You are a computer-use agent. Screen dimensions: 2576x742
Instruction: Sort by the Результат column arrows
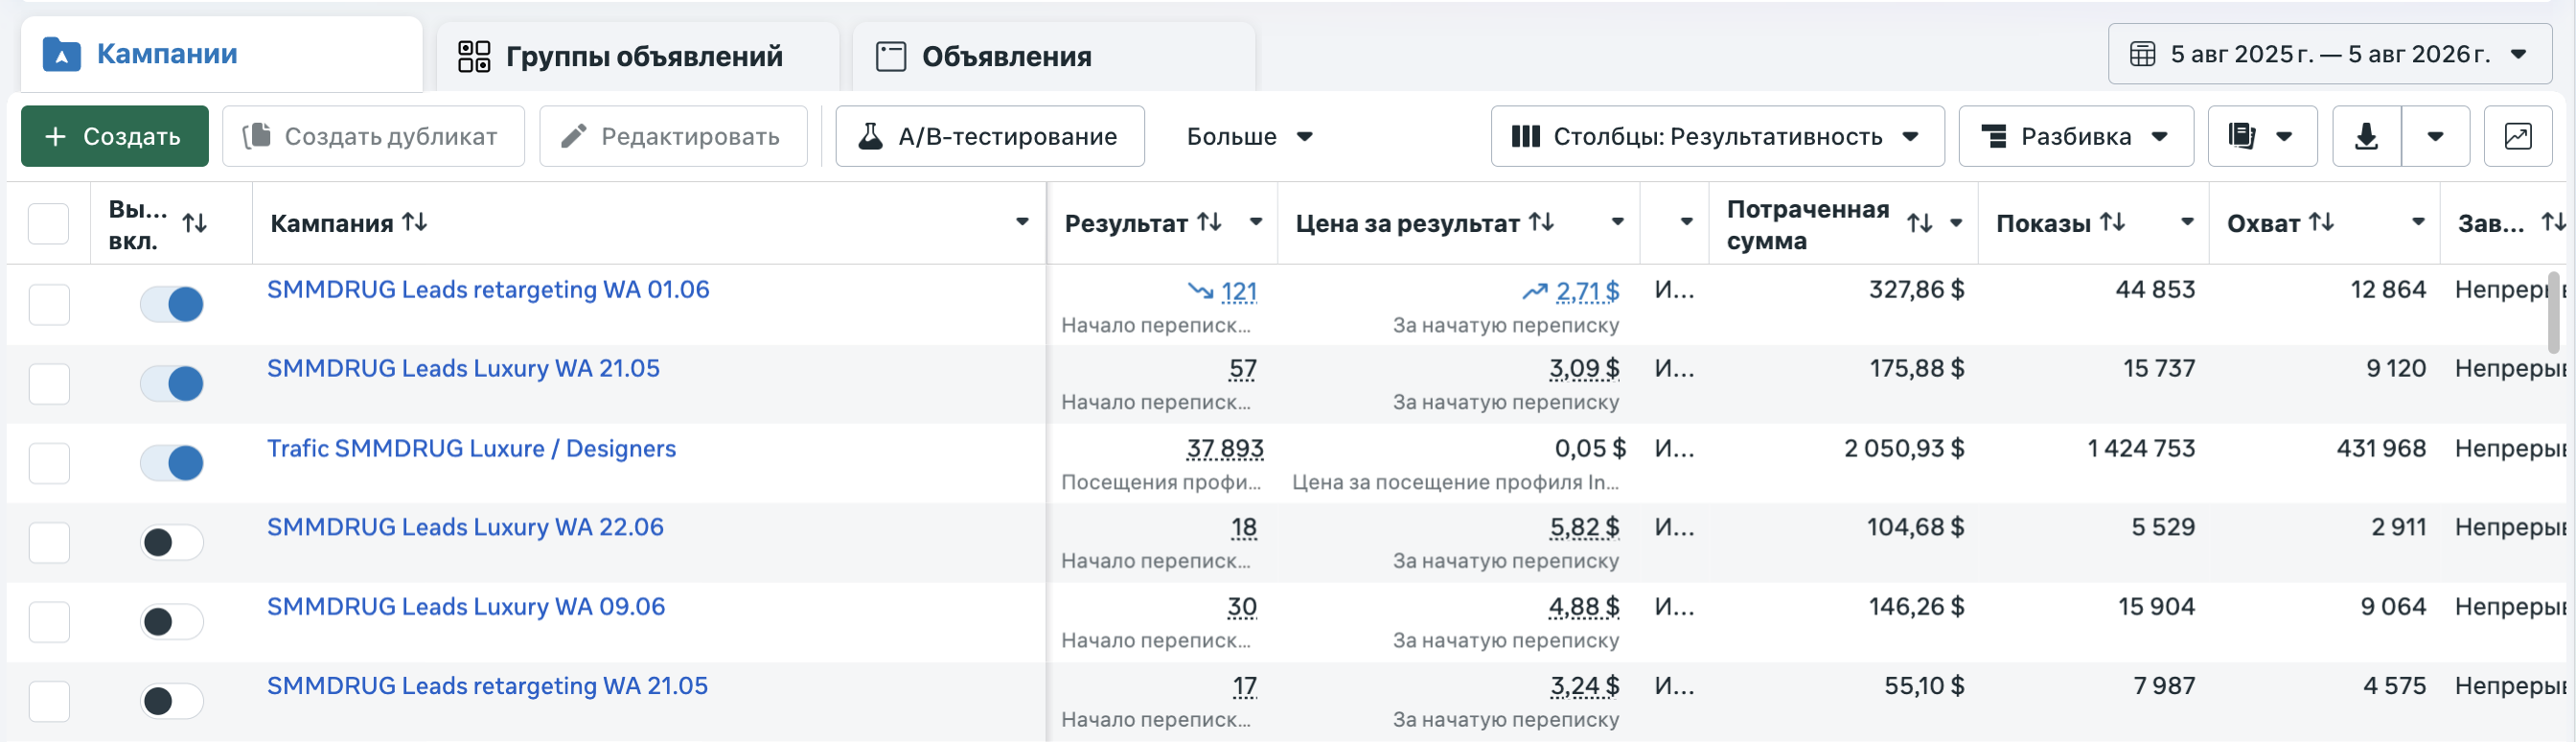pyautogui.click(x=1209, y=222)
